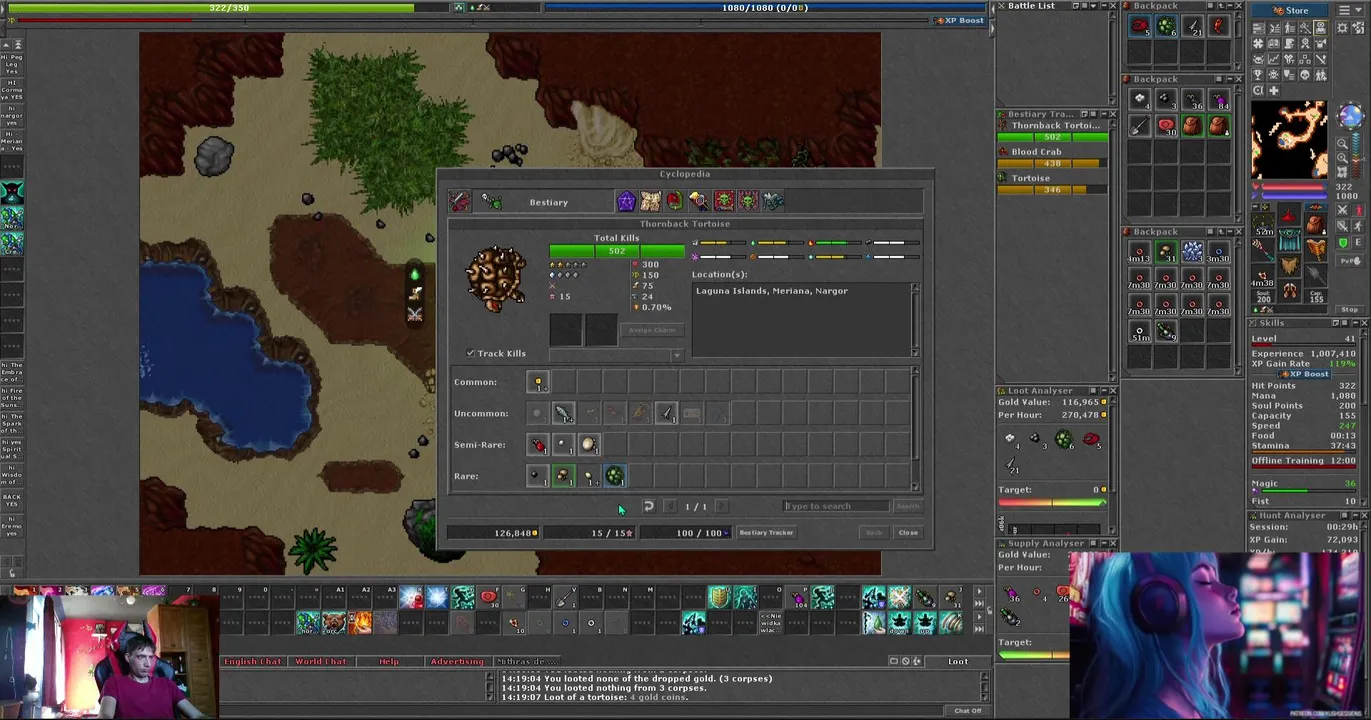Click the shovel in the second Backpack
Viewport: 1371px width, 720px height.
click(1139, 126)
